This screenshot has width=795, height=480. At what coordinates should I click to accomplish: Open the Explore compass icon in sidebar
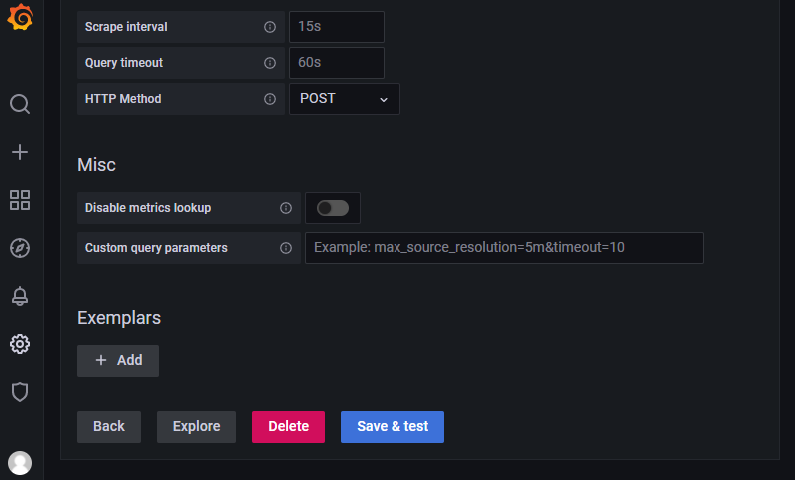[20, 248]
